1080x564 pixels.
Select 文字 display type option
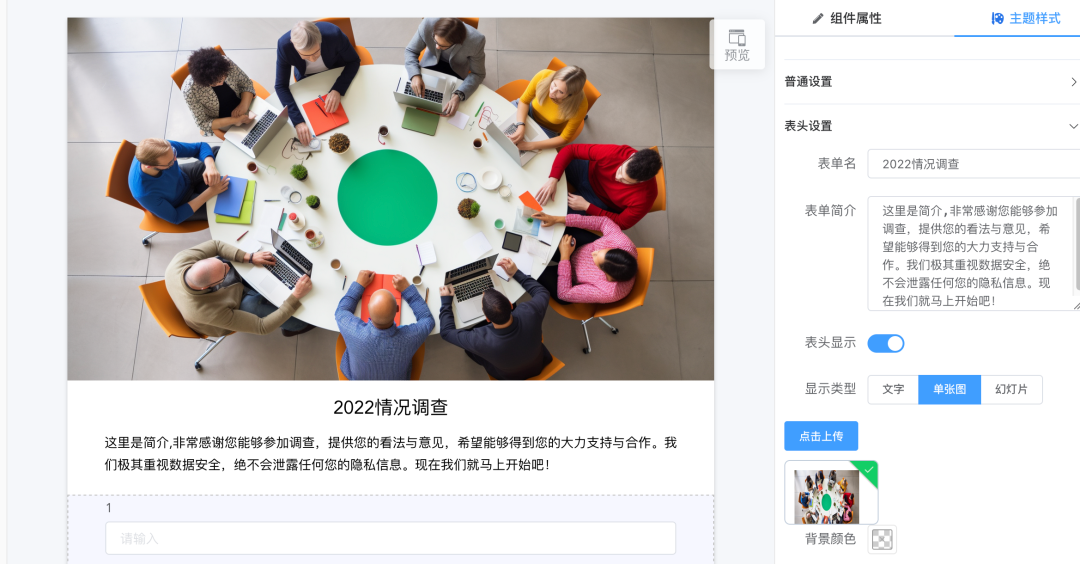click(x=893, y=390)
